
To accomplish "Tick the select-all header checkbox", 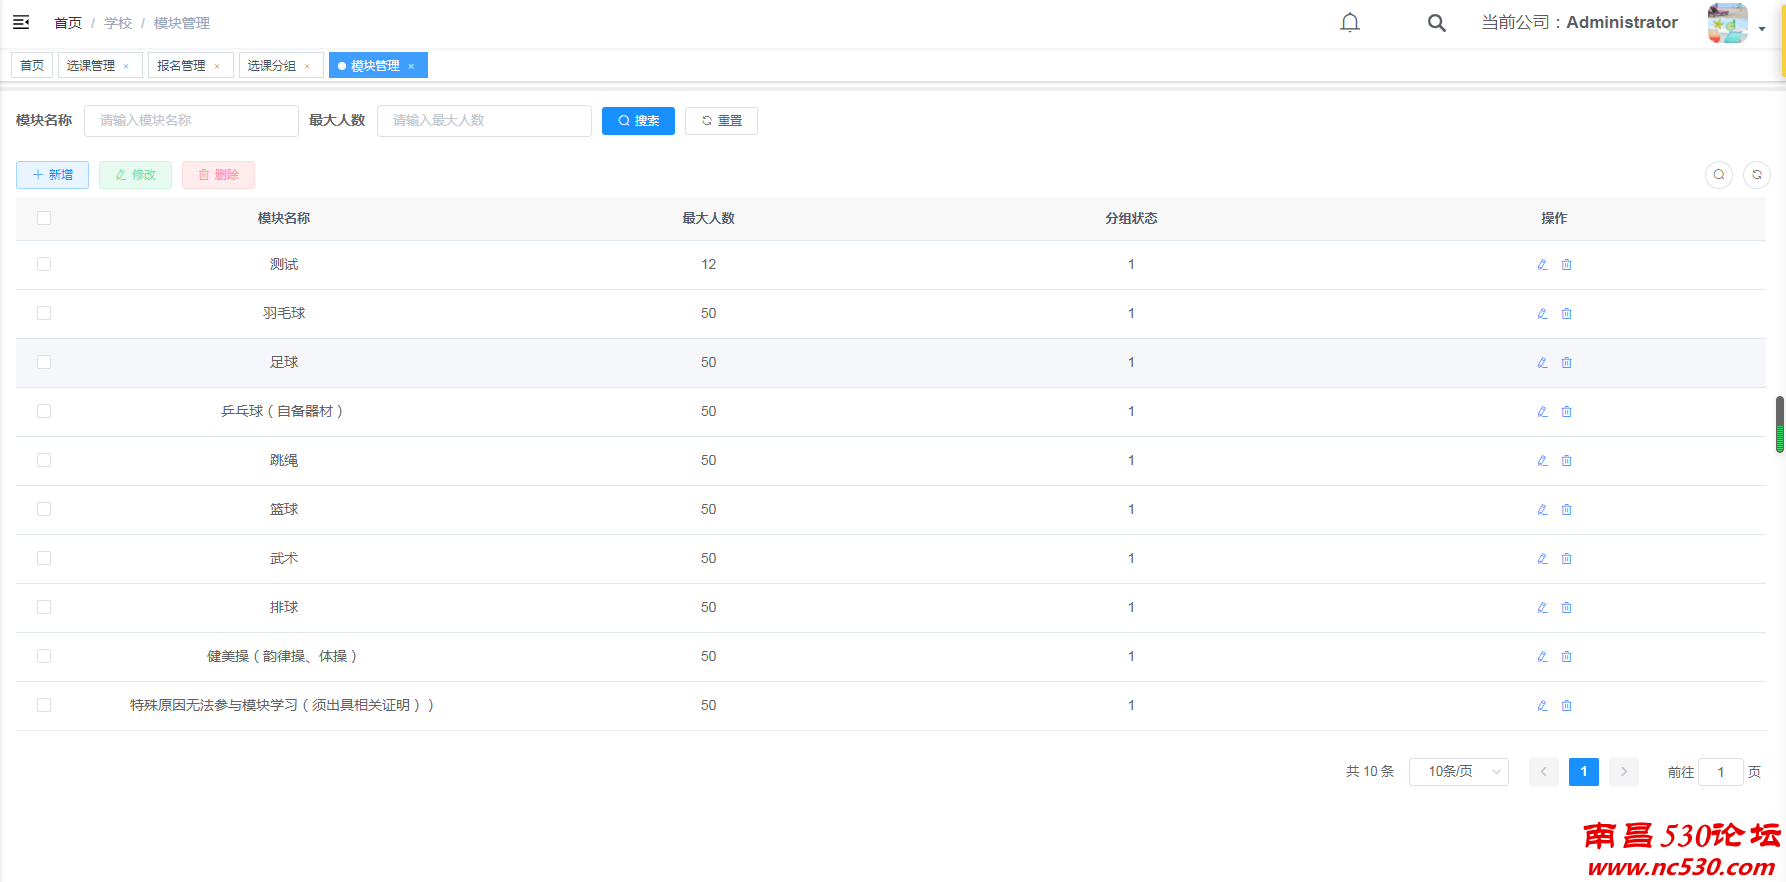I will 44,218.
